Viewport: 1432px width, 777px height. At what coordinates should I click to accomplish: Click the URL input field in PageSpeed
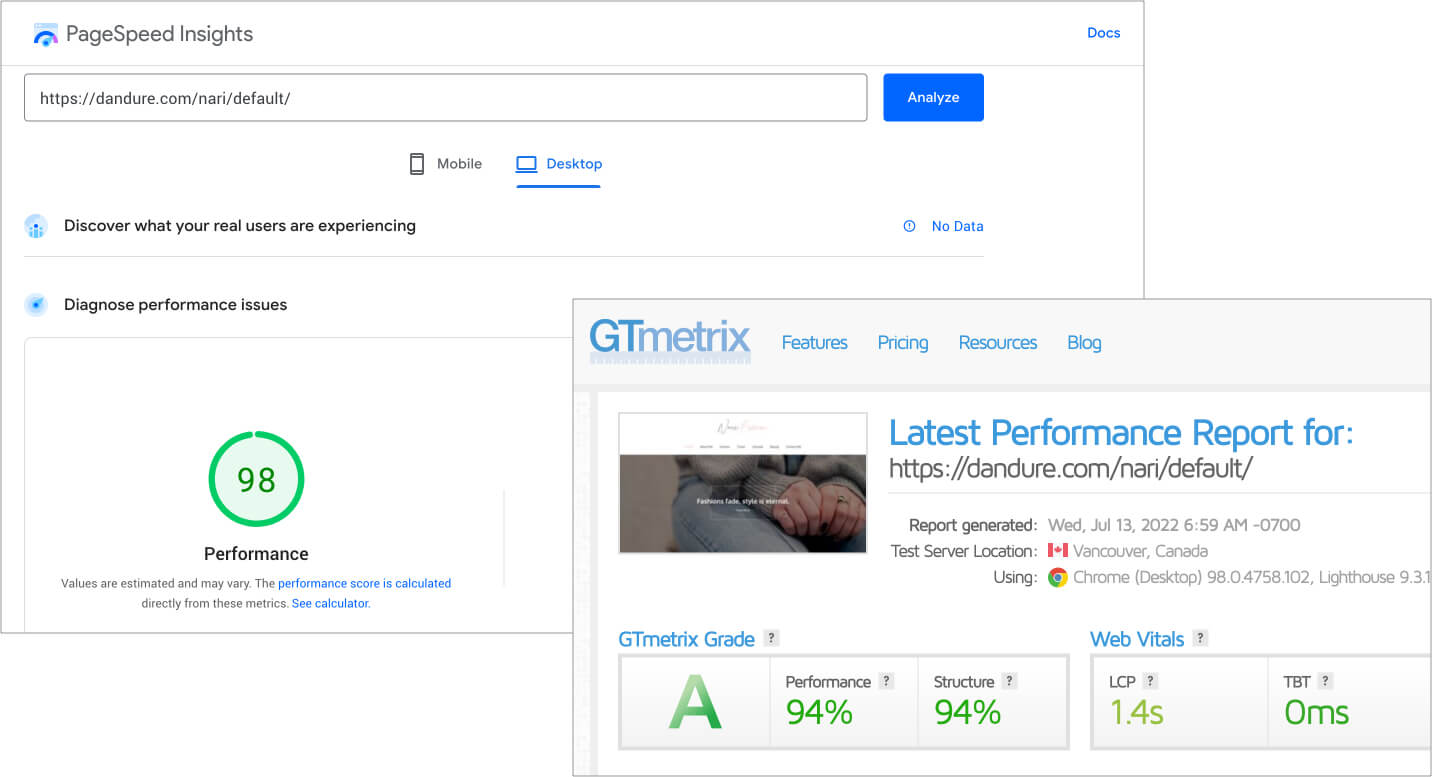click(x=445, y=97)
